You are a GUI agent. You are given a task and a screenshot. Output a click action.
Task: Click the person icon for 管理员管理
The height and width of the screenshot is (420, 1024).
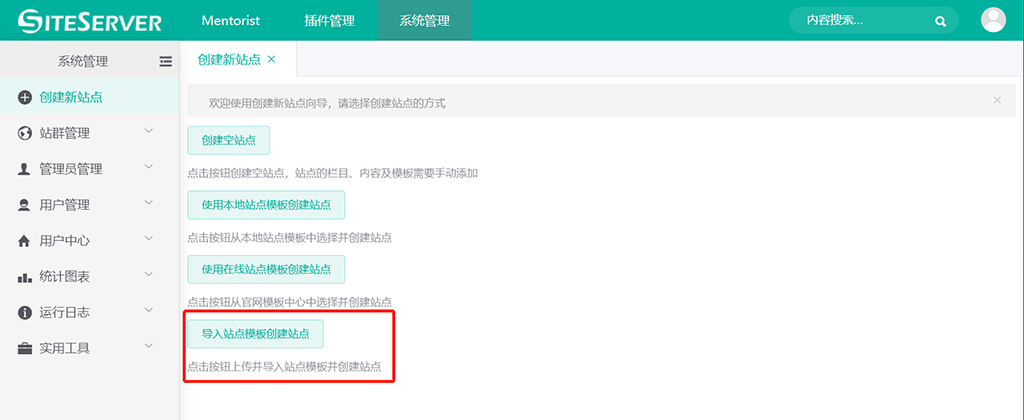click(25, 169)
